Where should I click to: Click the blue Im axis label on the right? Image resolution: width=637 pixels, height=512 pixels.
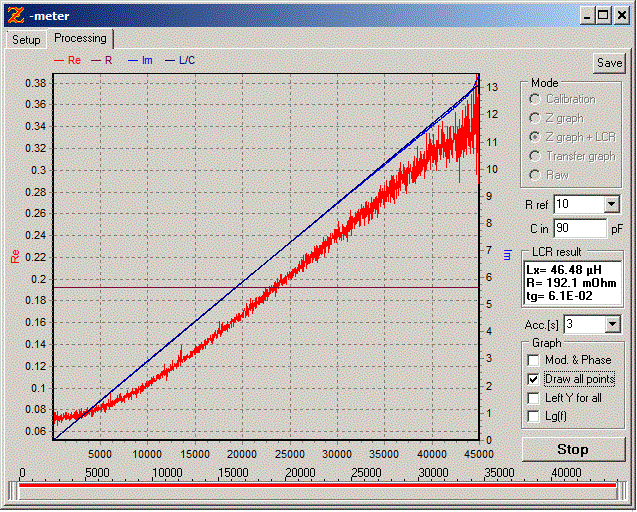point(507,255)
